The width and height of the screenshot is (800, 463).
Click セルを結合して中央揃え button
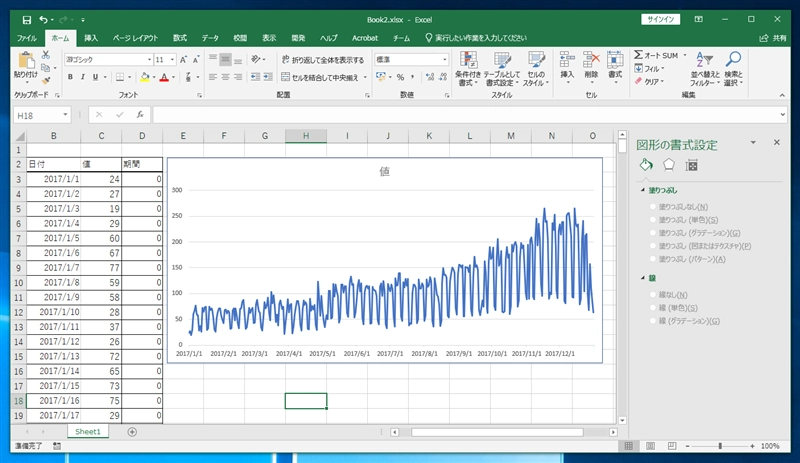[324, 77]
